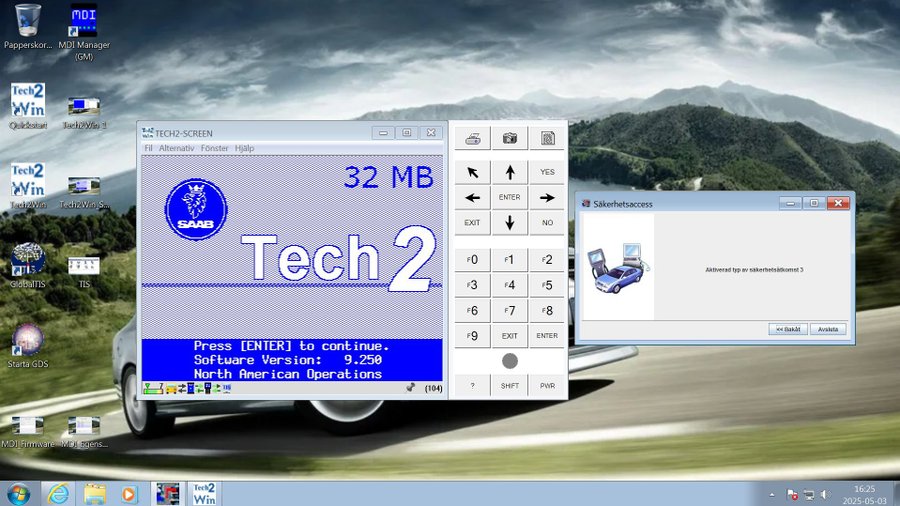Image resolution: width=900 pixels, height=506 pixels.
Task: Click the printer icon on Tech2 keypad
Action: click(x=472, y=138)
